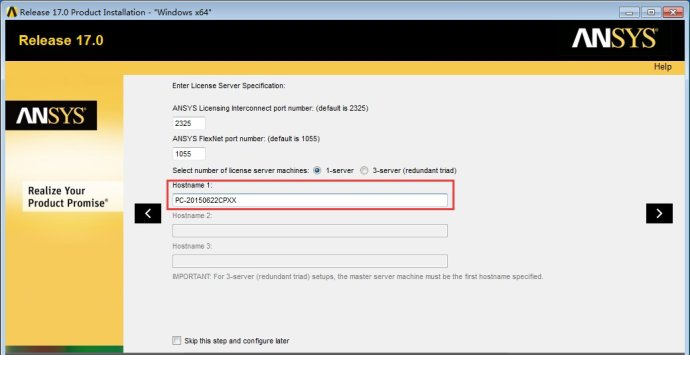Click the Enter License Server Specification label
The height and width of the screenshot is (369, 690).
click(229, 86)
